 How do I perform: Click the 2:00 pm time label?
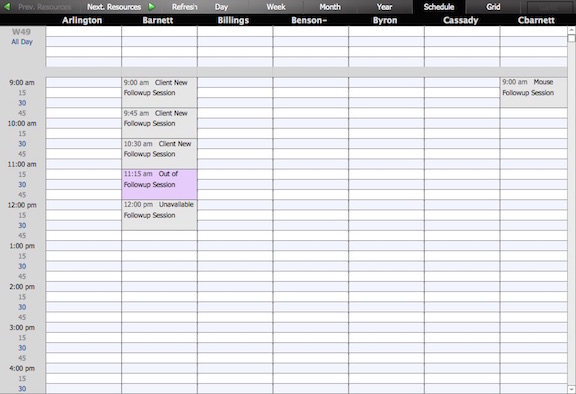[x=22, y=286]
